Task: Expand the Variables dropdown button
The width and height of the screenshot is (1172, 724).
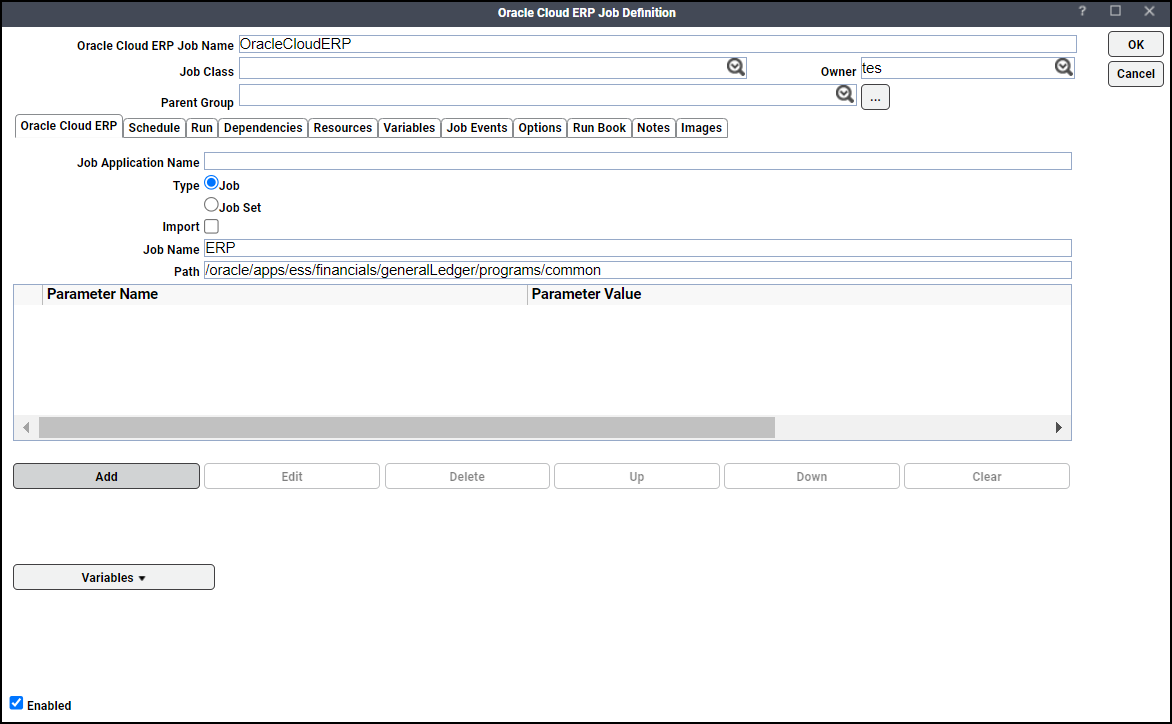Action: (114, 577)
